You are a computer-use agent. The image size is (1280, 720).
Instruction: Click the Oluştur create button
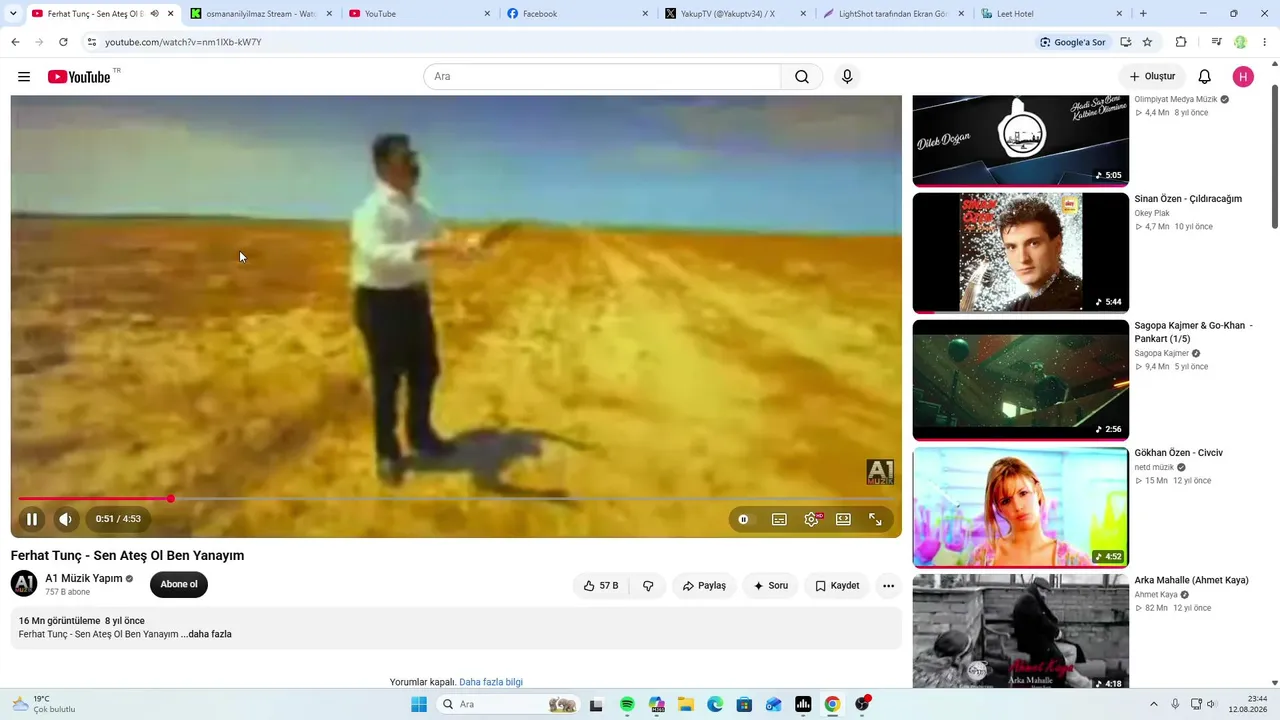(1152, 77)
